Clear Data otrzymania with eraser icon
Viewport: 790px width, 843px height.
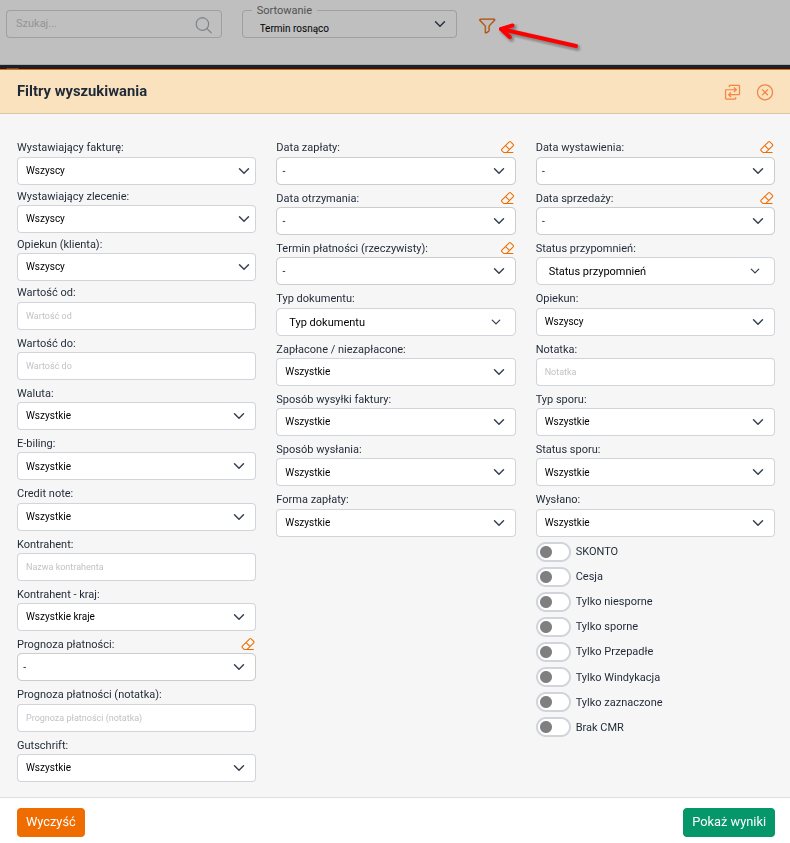(x=508, y=198)
